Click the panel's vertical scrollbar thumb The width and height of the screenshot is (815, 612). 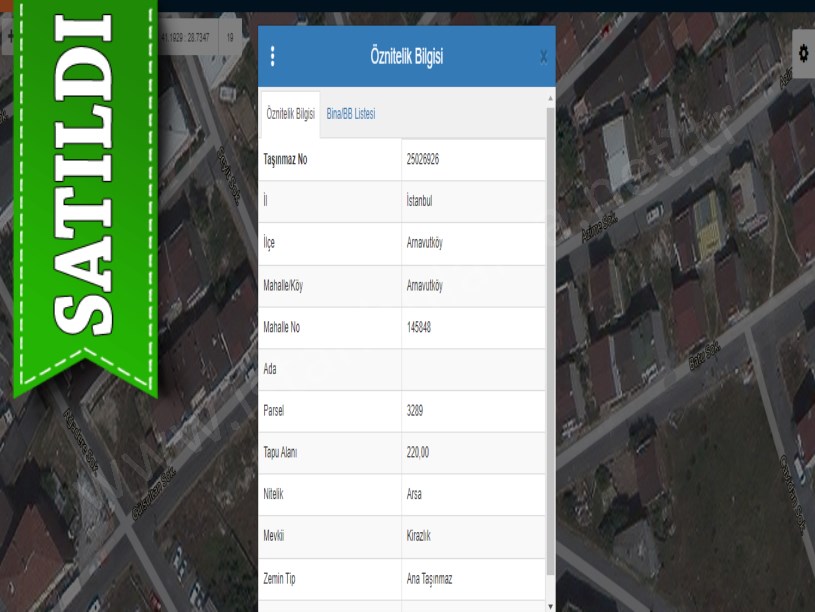550,340
